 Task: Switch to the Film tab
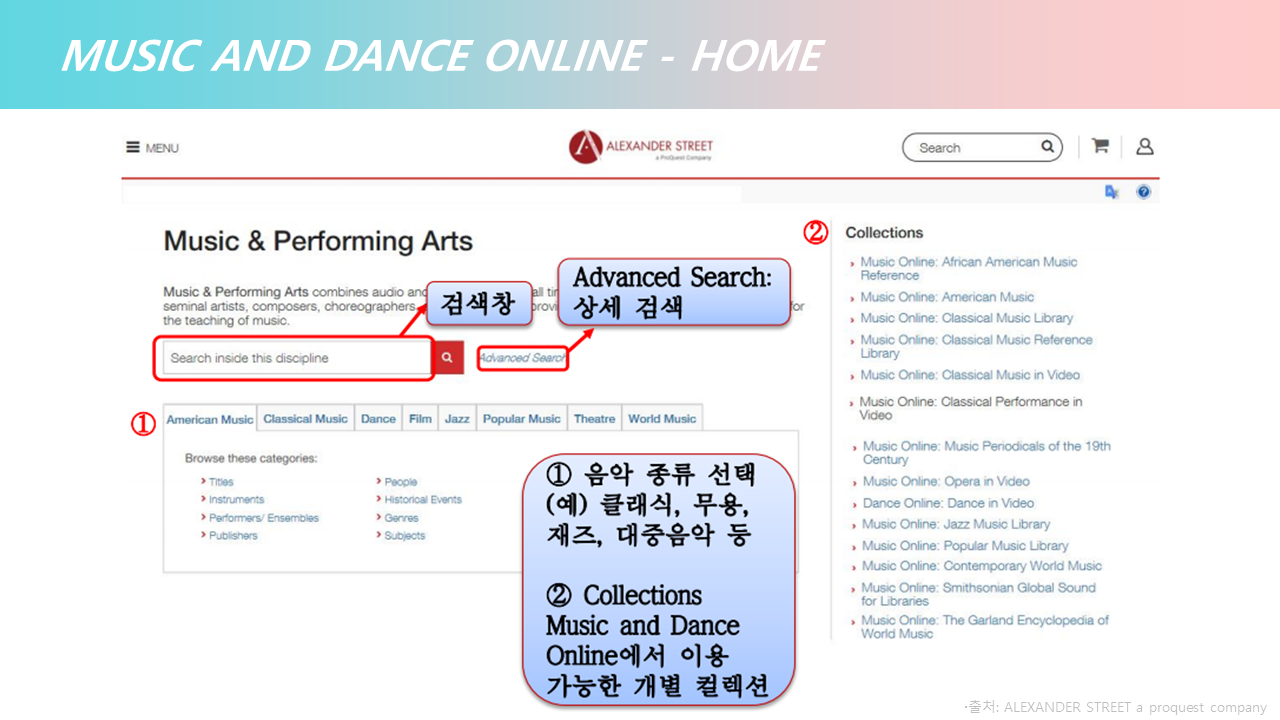[420, 419]
